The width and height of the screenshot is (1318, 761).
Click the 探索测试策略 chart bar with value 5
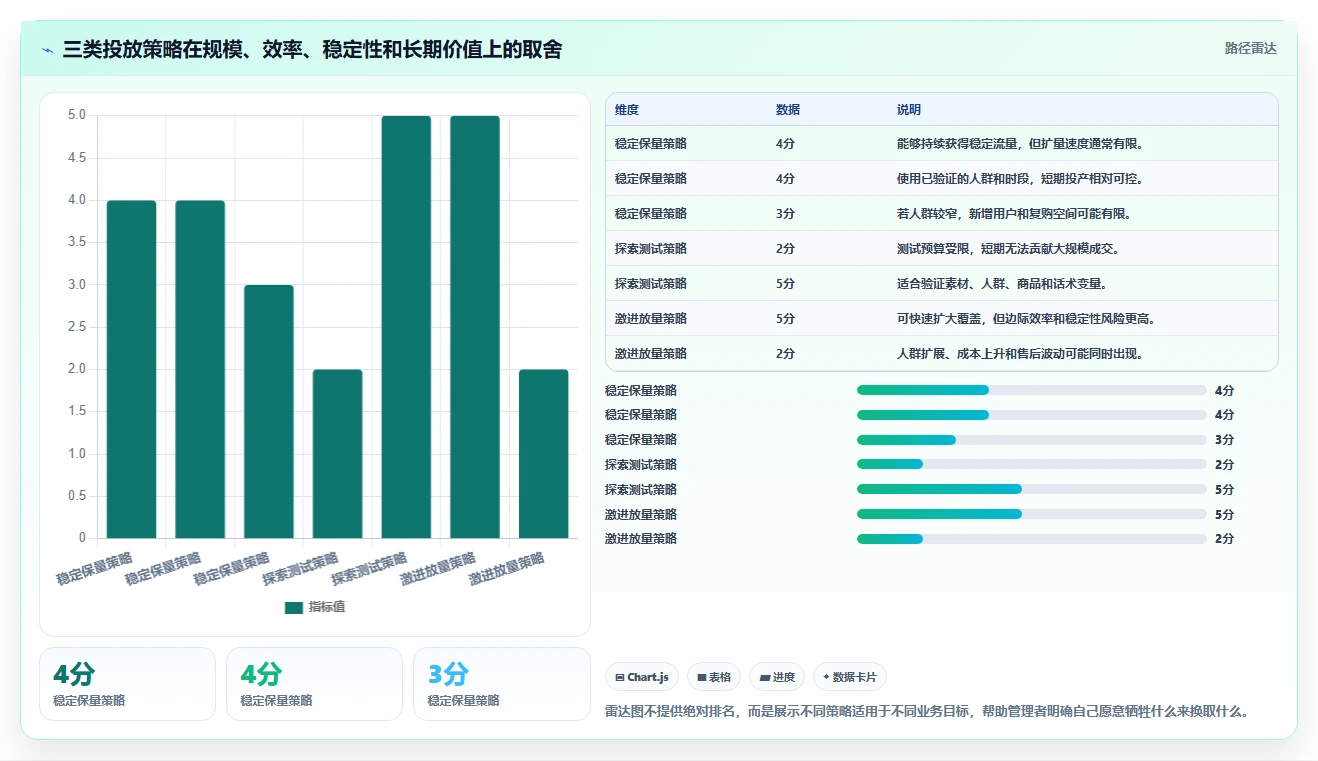[406, 327]
